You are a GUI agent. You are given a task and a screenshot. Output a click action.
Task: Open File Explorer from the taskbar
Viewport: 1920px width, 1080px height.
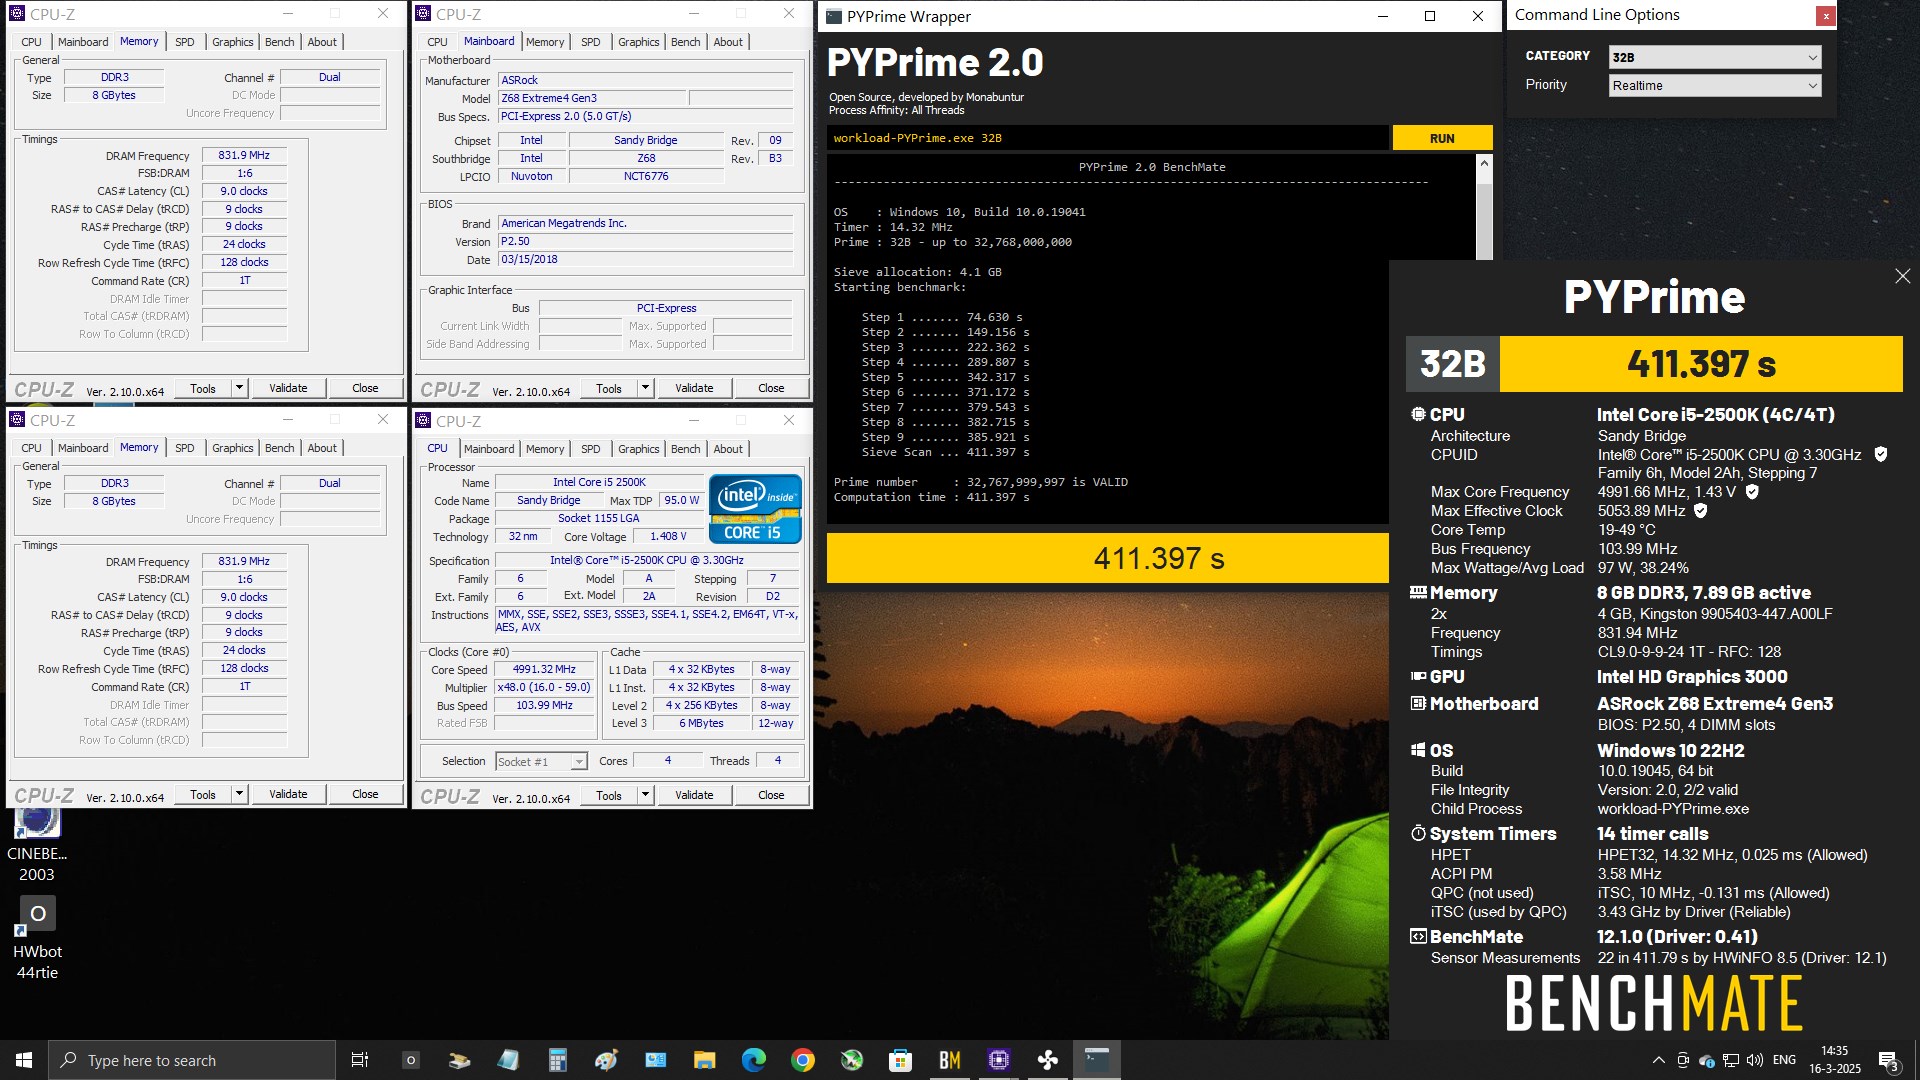(x=704, y=1060)
